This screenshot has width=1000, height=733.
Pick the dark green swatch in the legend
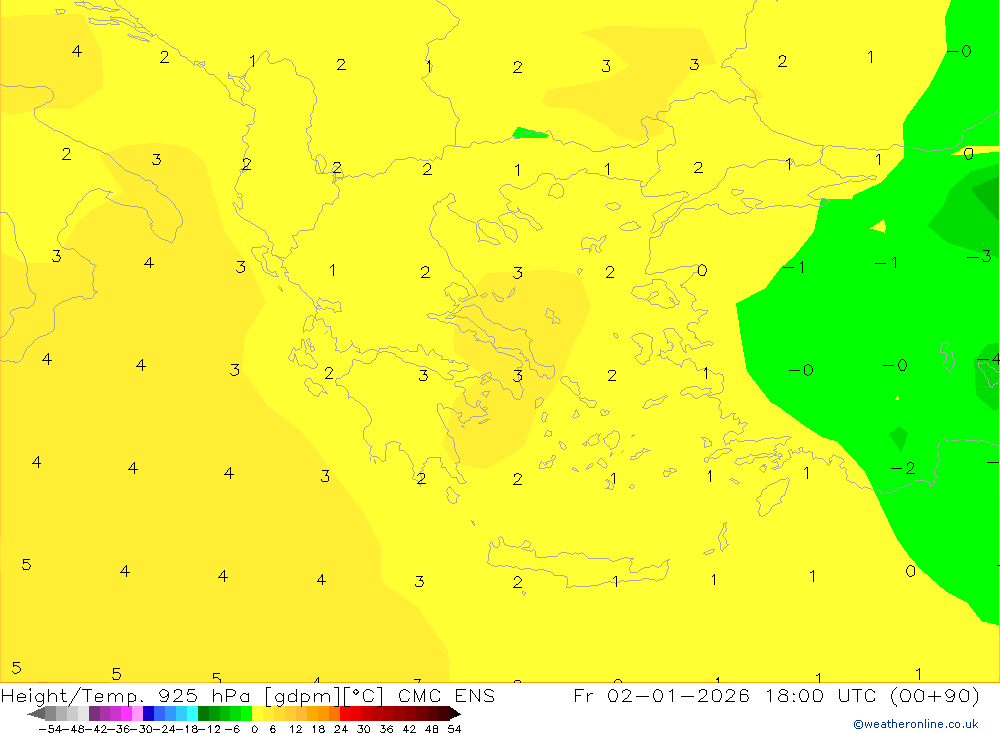(203, 713)
